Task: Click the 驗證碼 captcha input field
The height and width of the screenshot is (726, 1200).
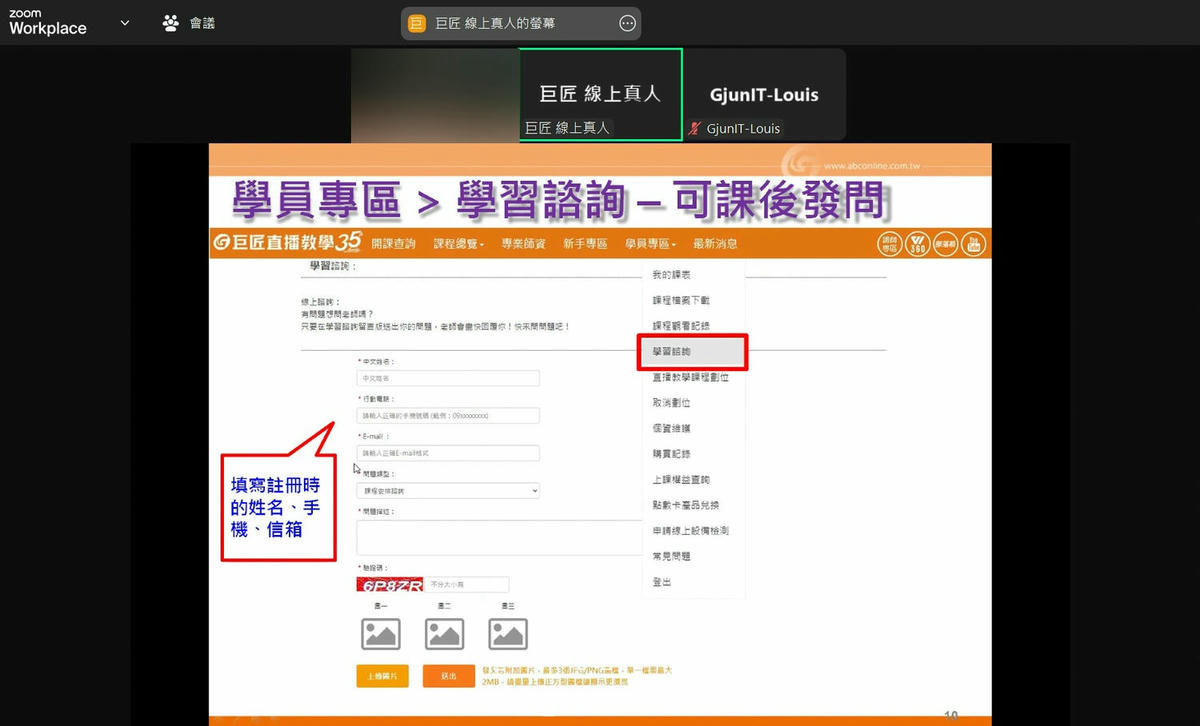Action: tap(467, 585)
